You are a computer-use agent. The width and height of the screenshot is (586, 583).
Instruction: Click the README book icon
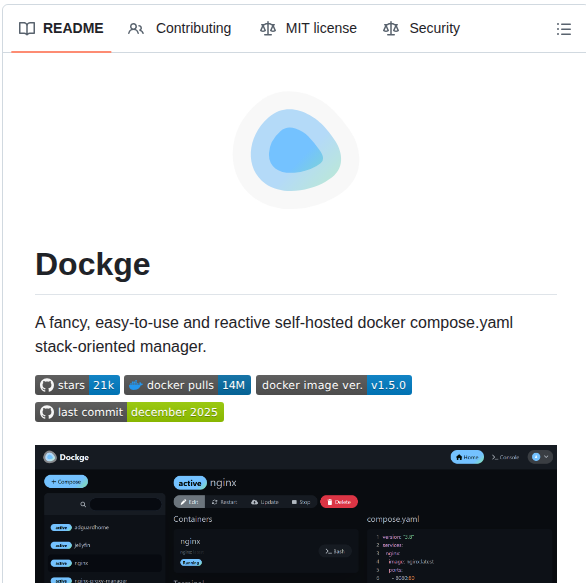point(27,28)
